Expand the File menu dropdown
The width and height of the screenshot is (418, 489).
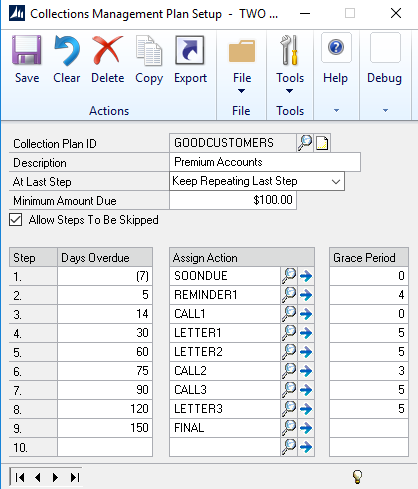[242, 83]
